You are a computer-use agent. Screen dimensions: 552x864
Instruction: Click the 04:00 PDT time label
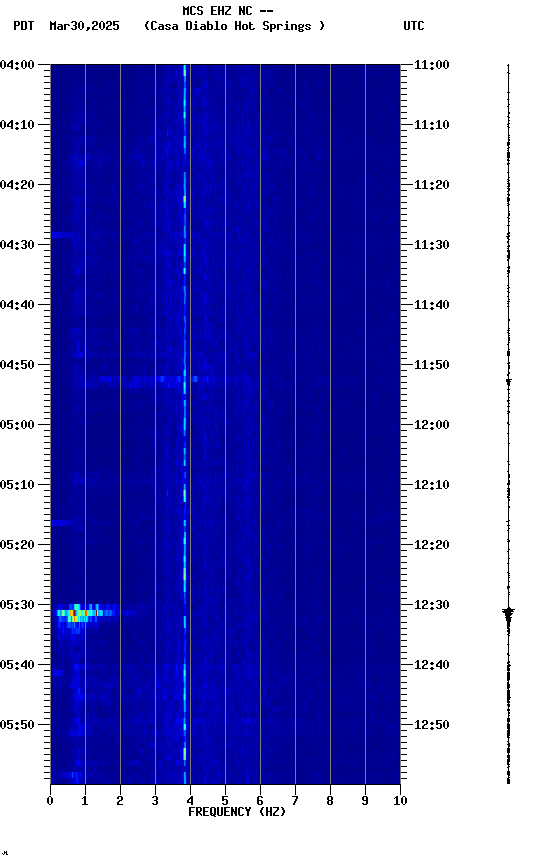(x=17, y=65)
